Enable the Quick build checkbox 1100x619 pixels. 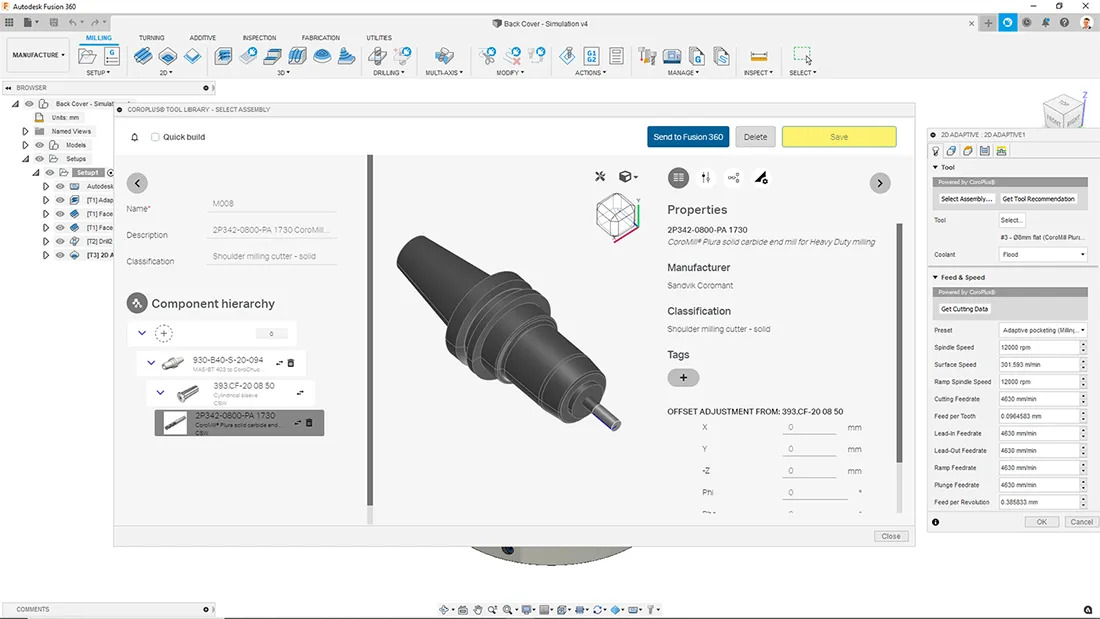(x=155, y=137)
